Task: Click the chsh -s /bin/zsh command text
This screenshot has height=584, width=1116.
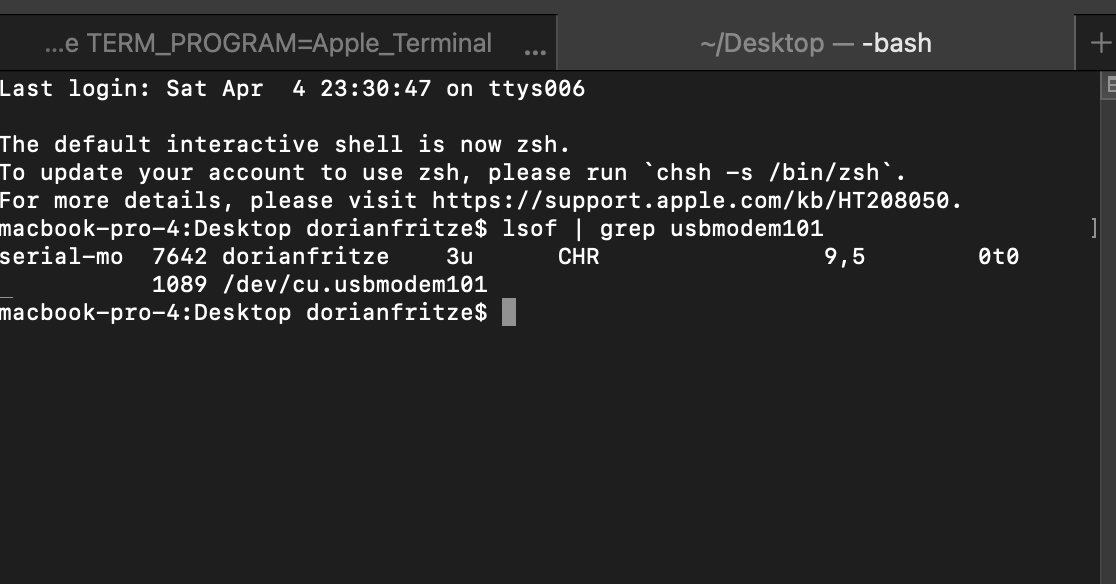Action: point(770,172)
